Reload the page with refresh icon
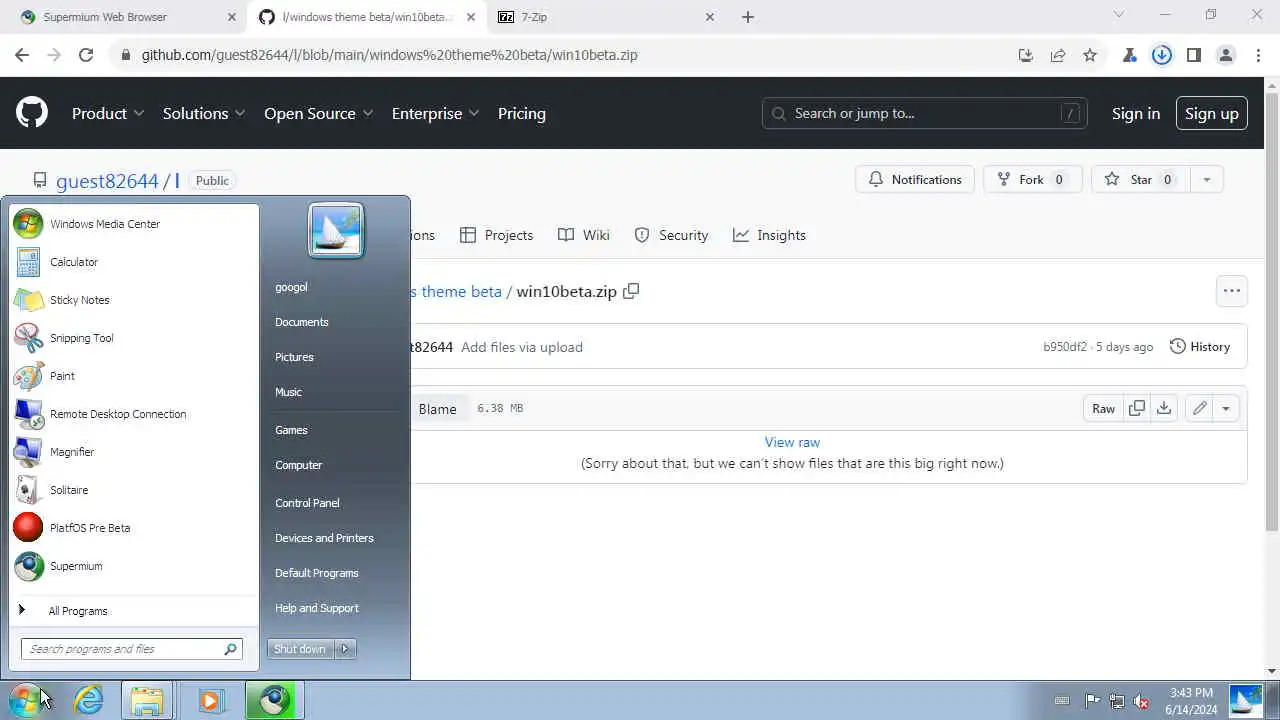This screenshot has height=720, width=1280. coord(86,55)
